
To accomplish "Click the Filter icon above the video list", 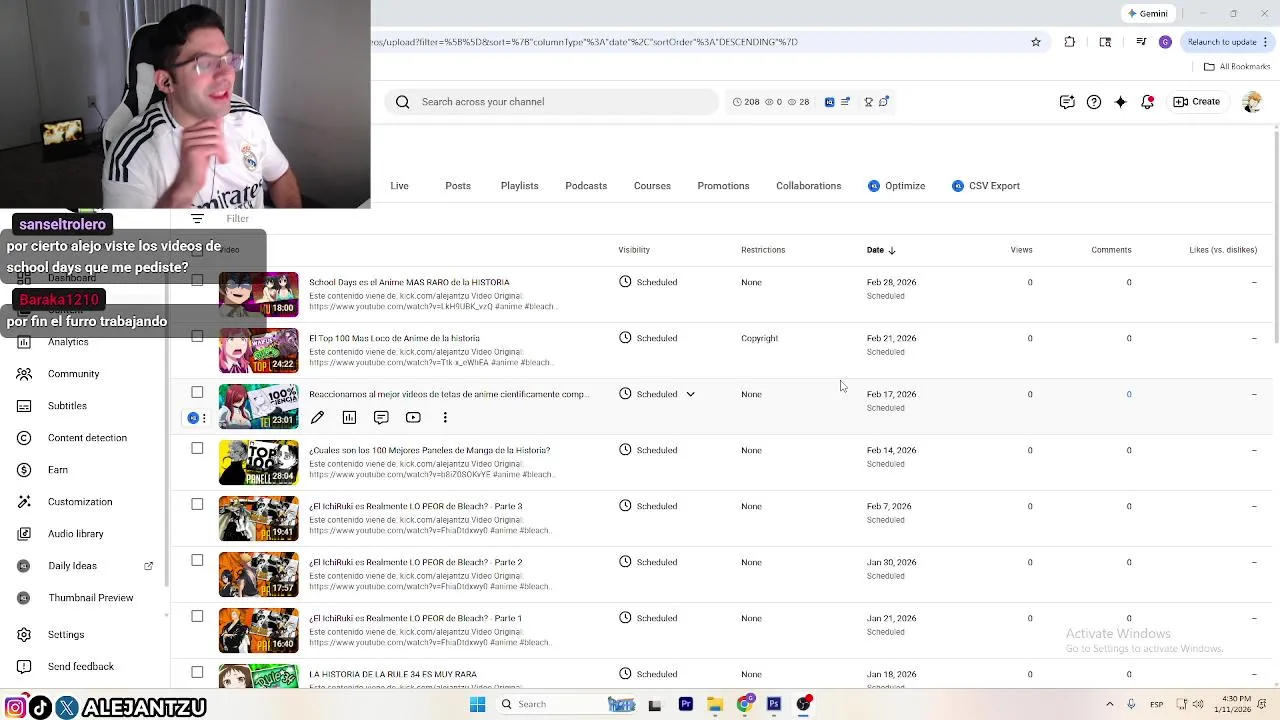I will click(x=197, y=219).
